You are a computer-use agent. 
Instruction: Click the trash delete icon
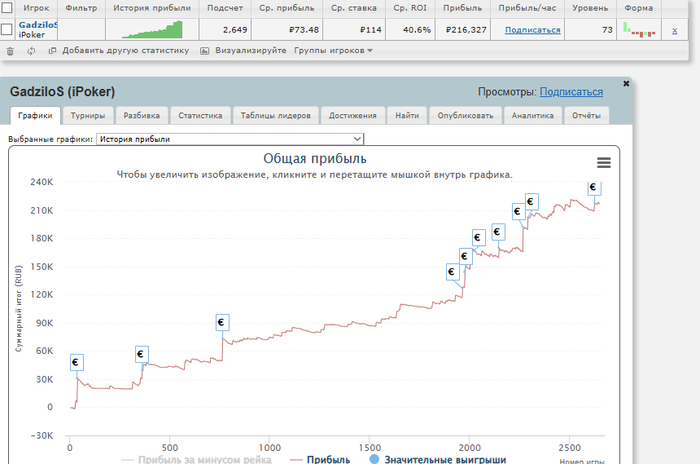coord(10,49)
